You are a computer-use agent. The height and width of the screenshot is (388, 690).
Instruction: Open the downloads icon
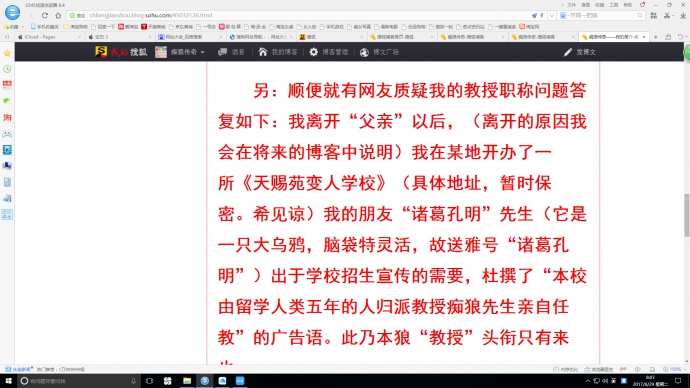683,15
